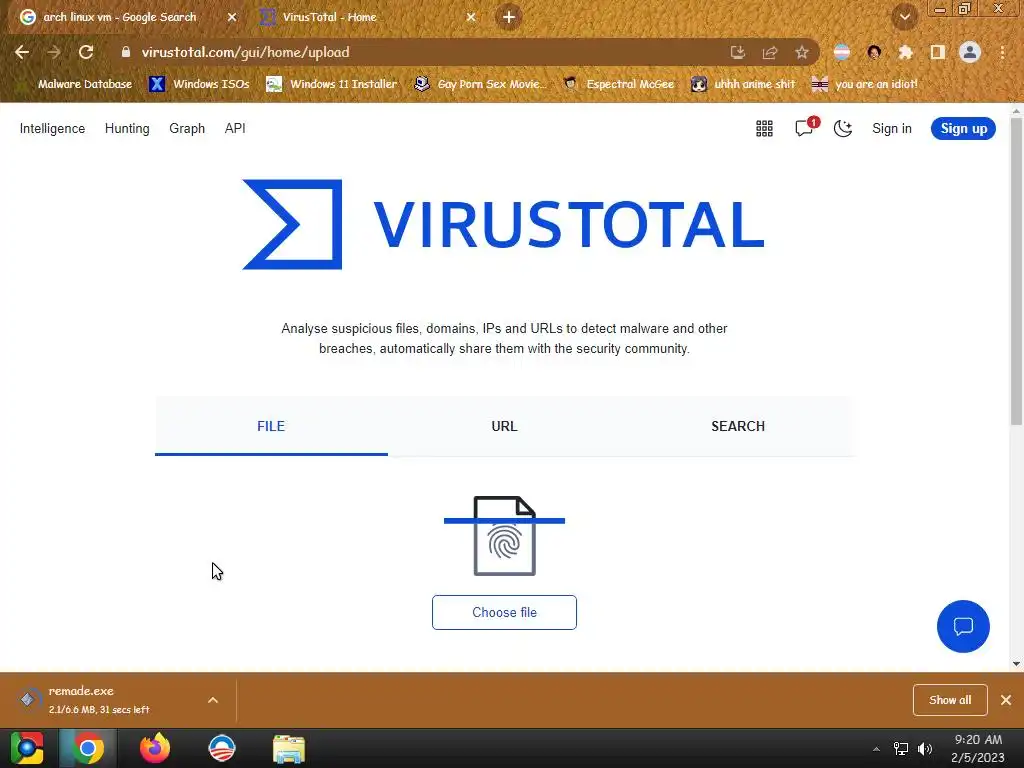Click Show all downloads button

pyautogui.click(x=950, y=700)
